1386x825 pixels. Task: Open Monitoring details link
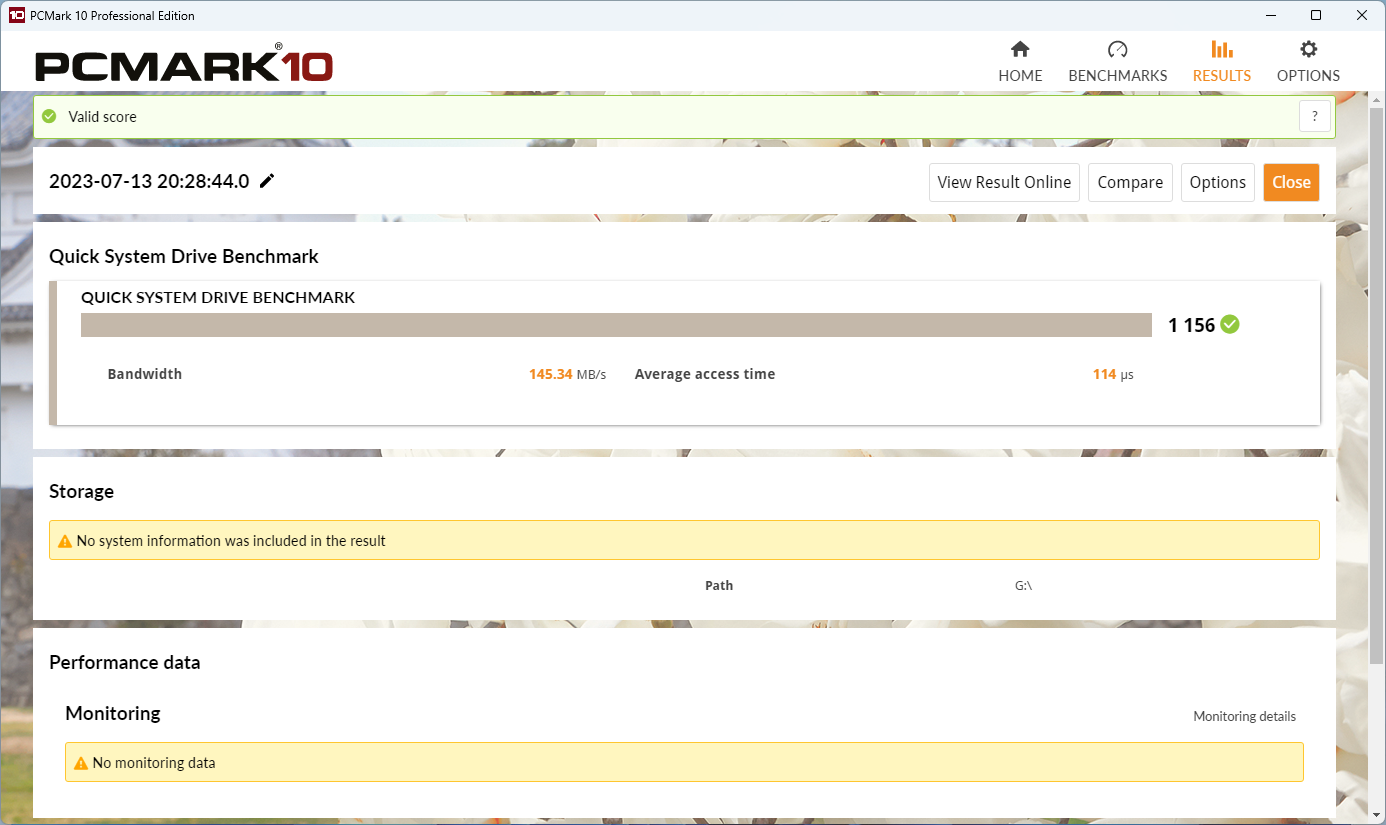(x=1244, y=716)
